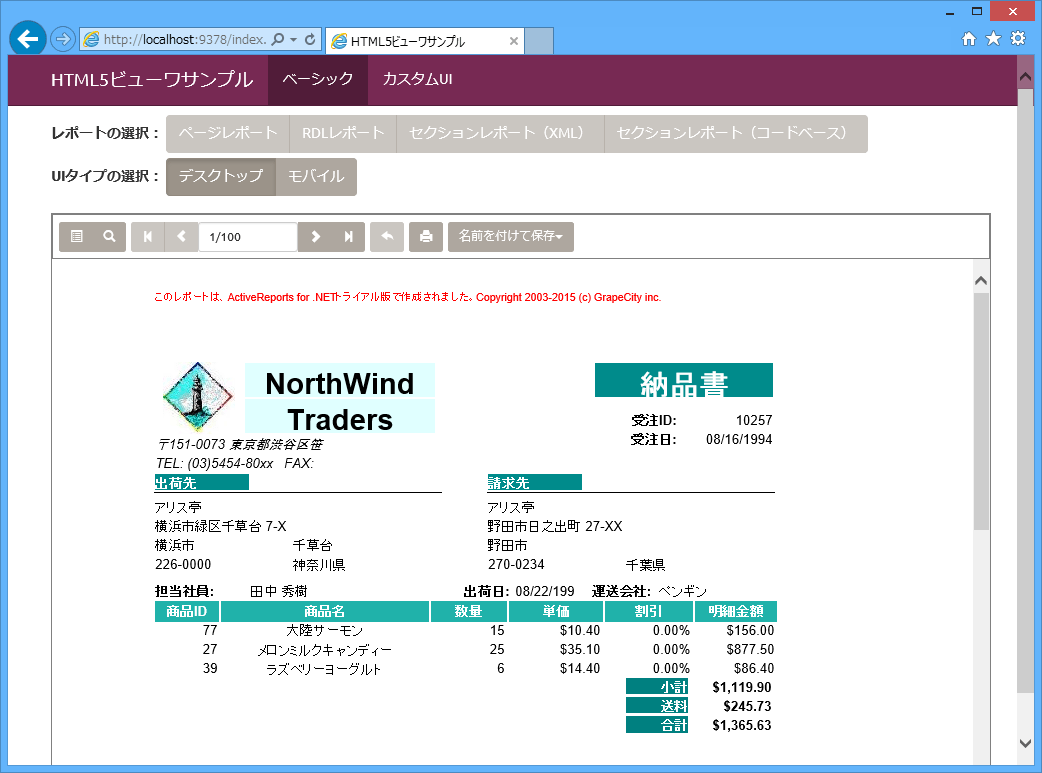Viewport: 1042px width, 773px height.
Task: Choose セクションレポート（XML） report
Action: (500, 133)
